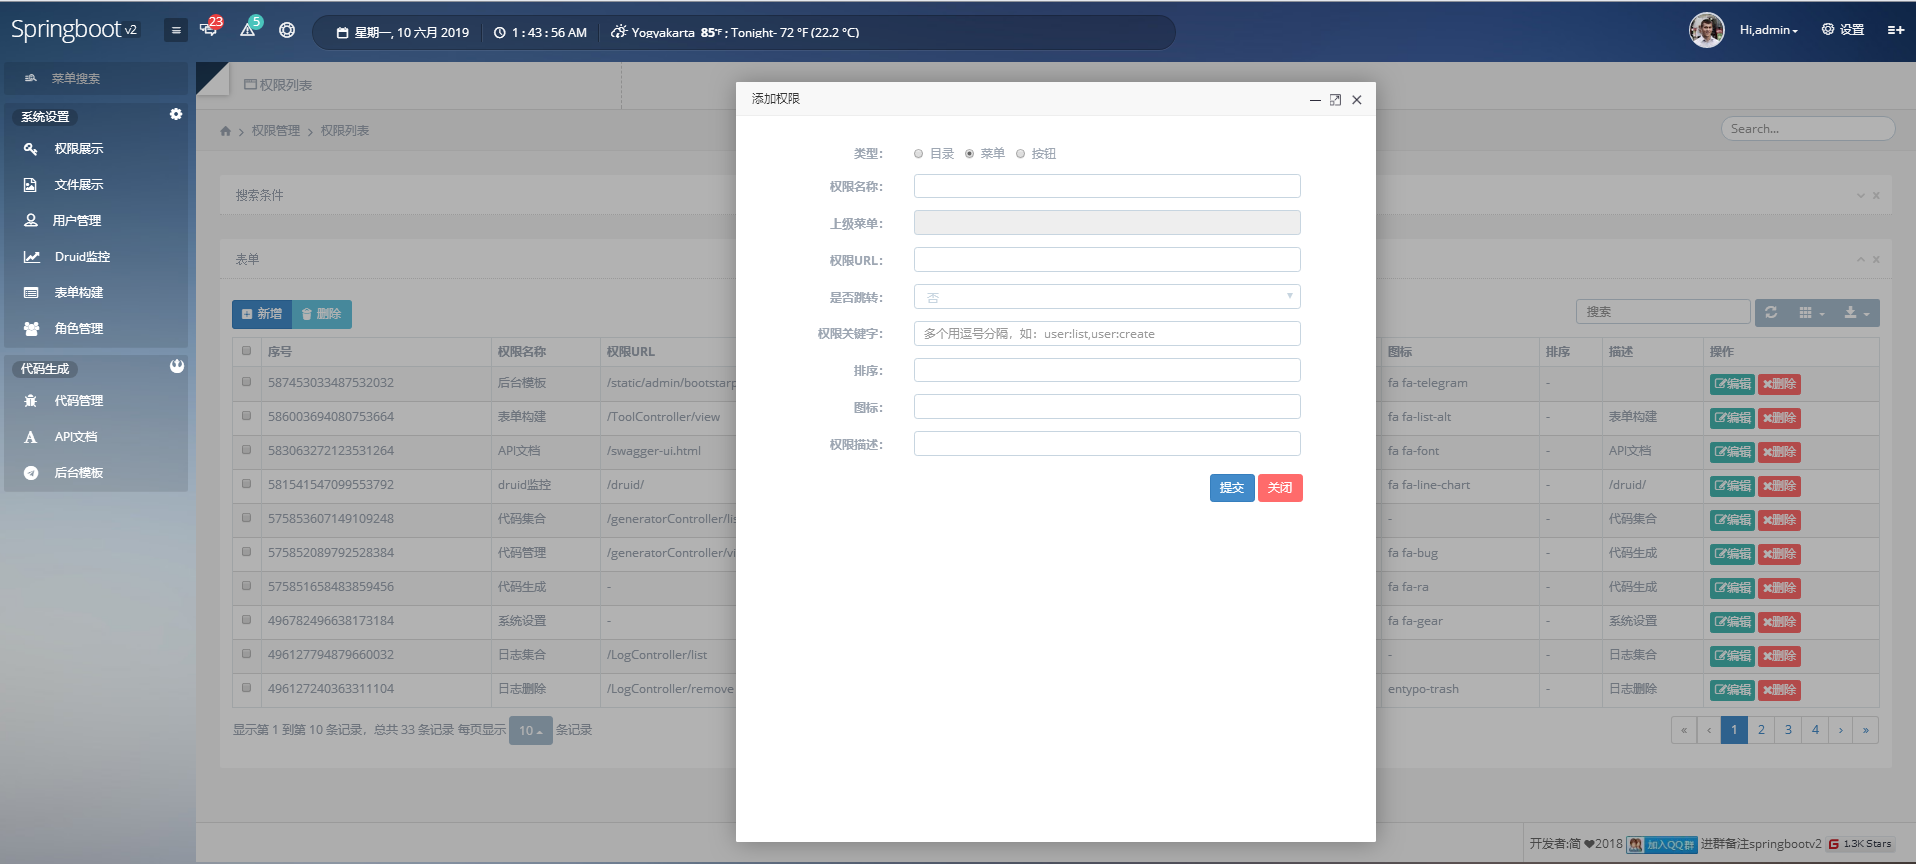
Task: Edit the fa fa-telegram row
Action: tap(1732, 384)
